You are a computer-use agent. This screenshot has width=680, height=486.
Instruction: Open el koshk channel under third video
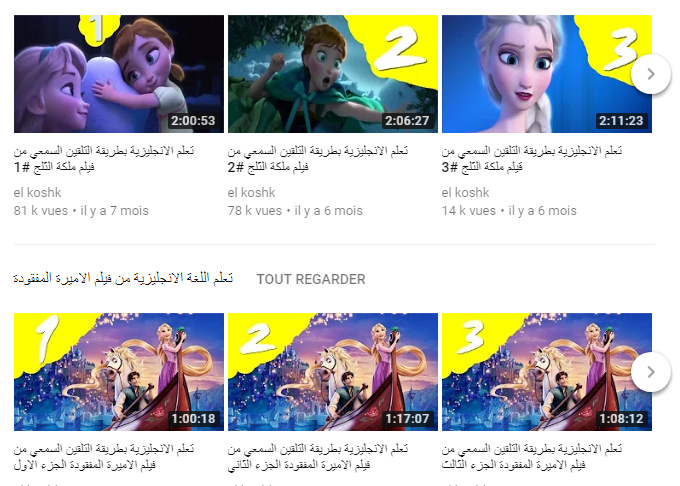465,192
